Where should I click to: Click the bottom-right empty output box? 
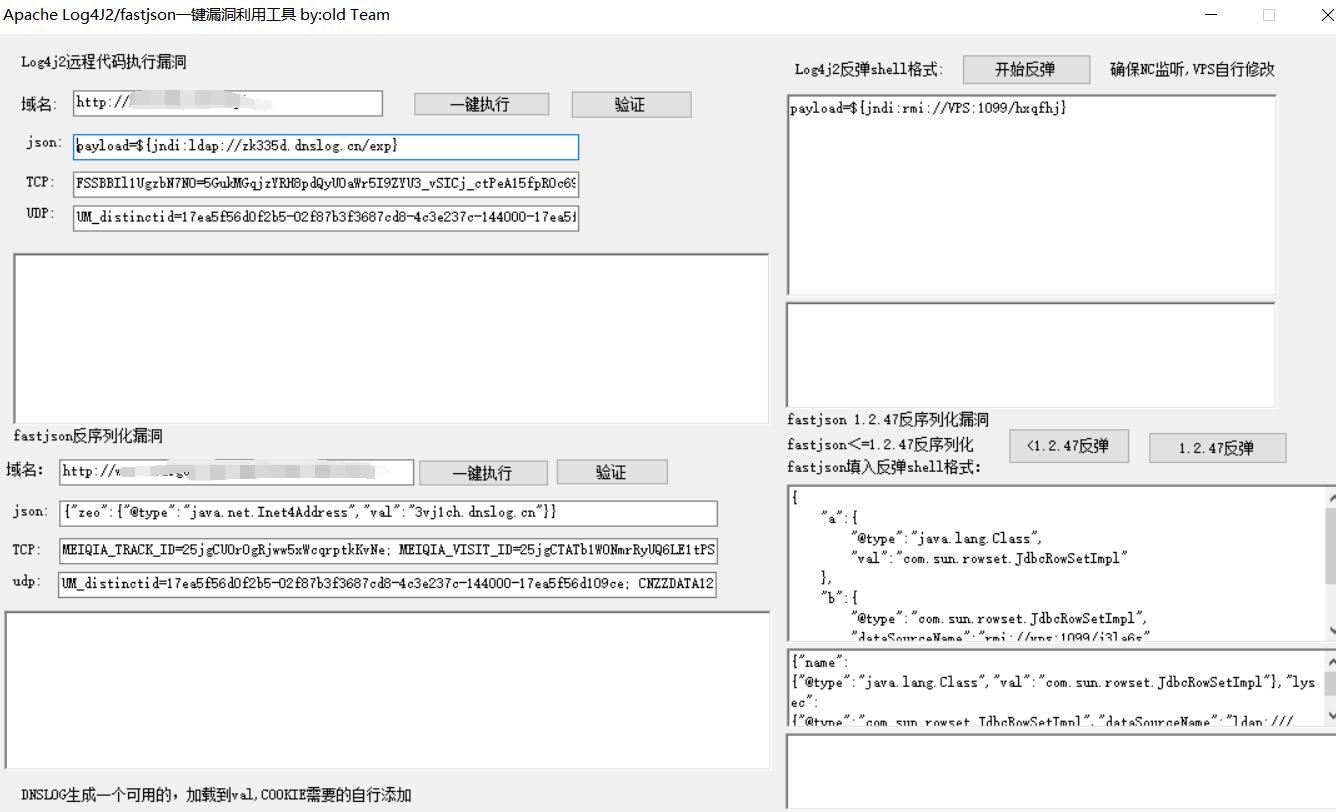coord(1061,771)
